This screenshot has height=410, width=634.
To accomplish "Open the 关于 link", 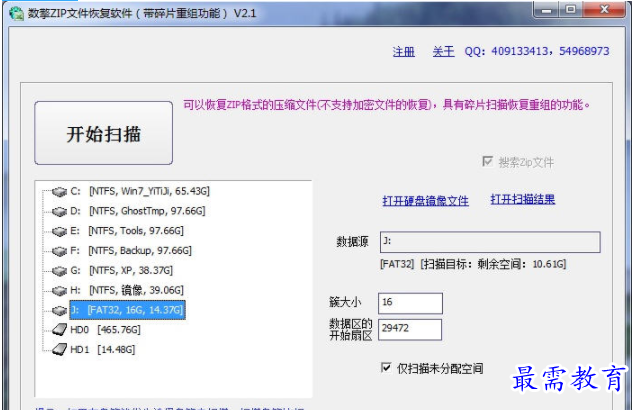I will (443, 51).
